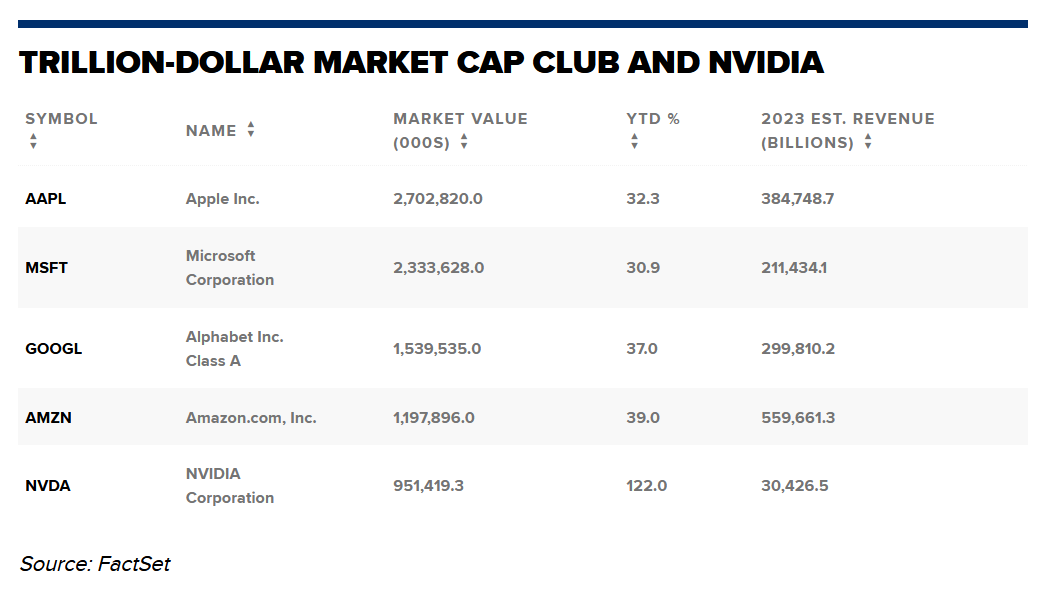Click Amazon's market value 1,197,896.0
Screen dimensions: 1049x601
coord(434,417)
